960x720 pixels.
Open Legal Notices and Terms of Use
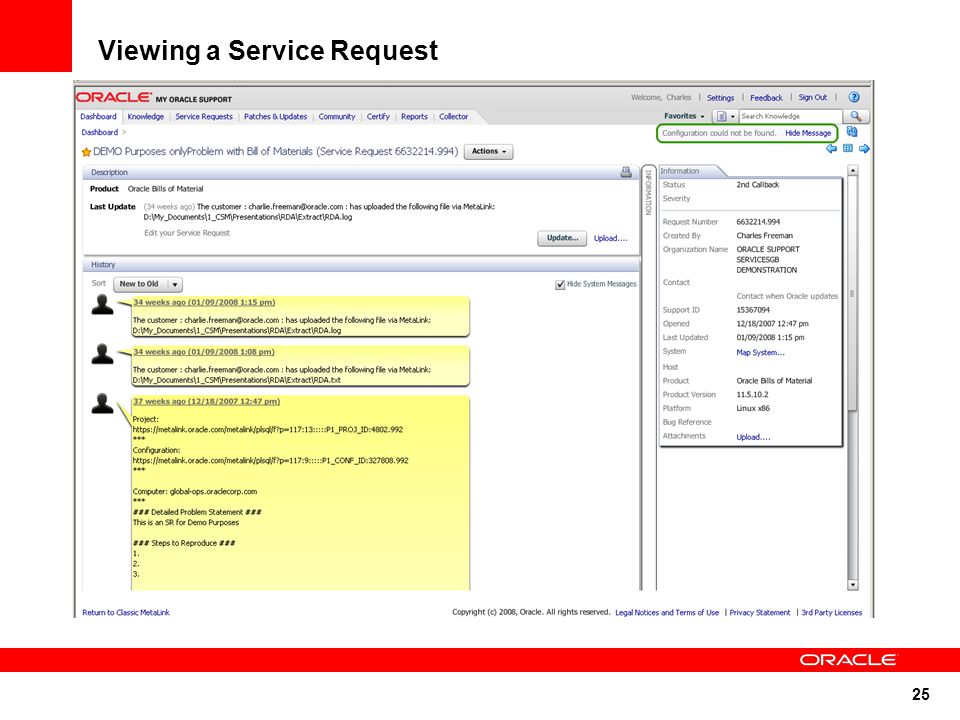point(667,612)
